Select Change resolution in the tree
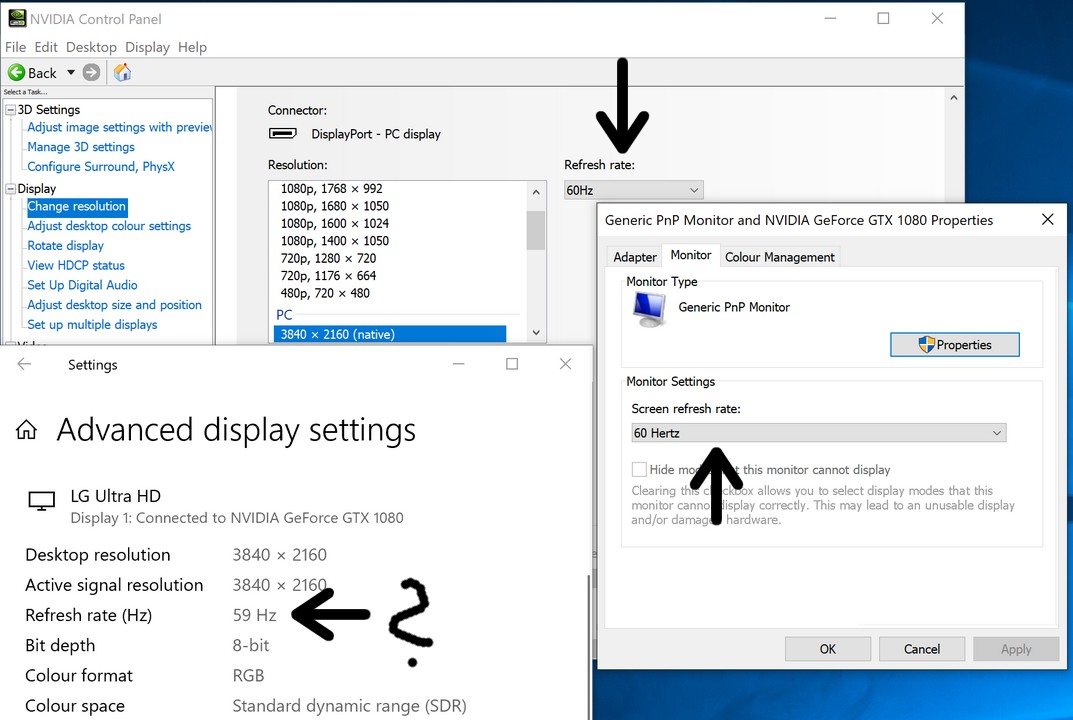This screenshot has height=720, width=1073. (x=77, y=207)
